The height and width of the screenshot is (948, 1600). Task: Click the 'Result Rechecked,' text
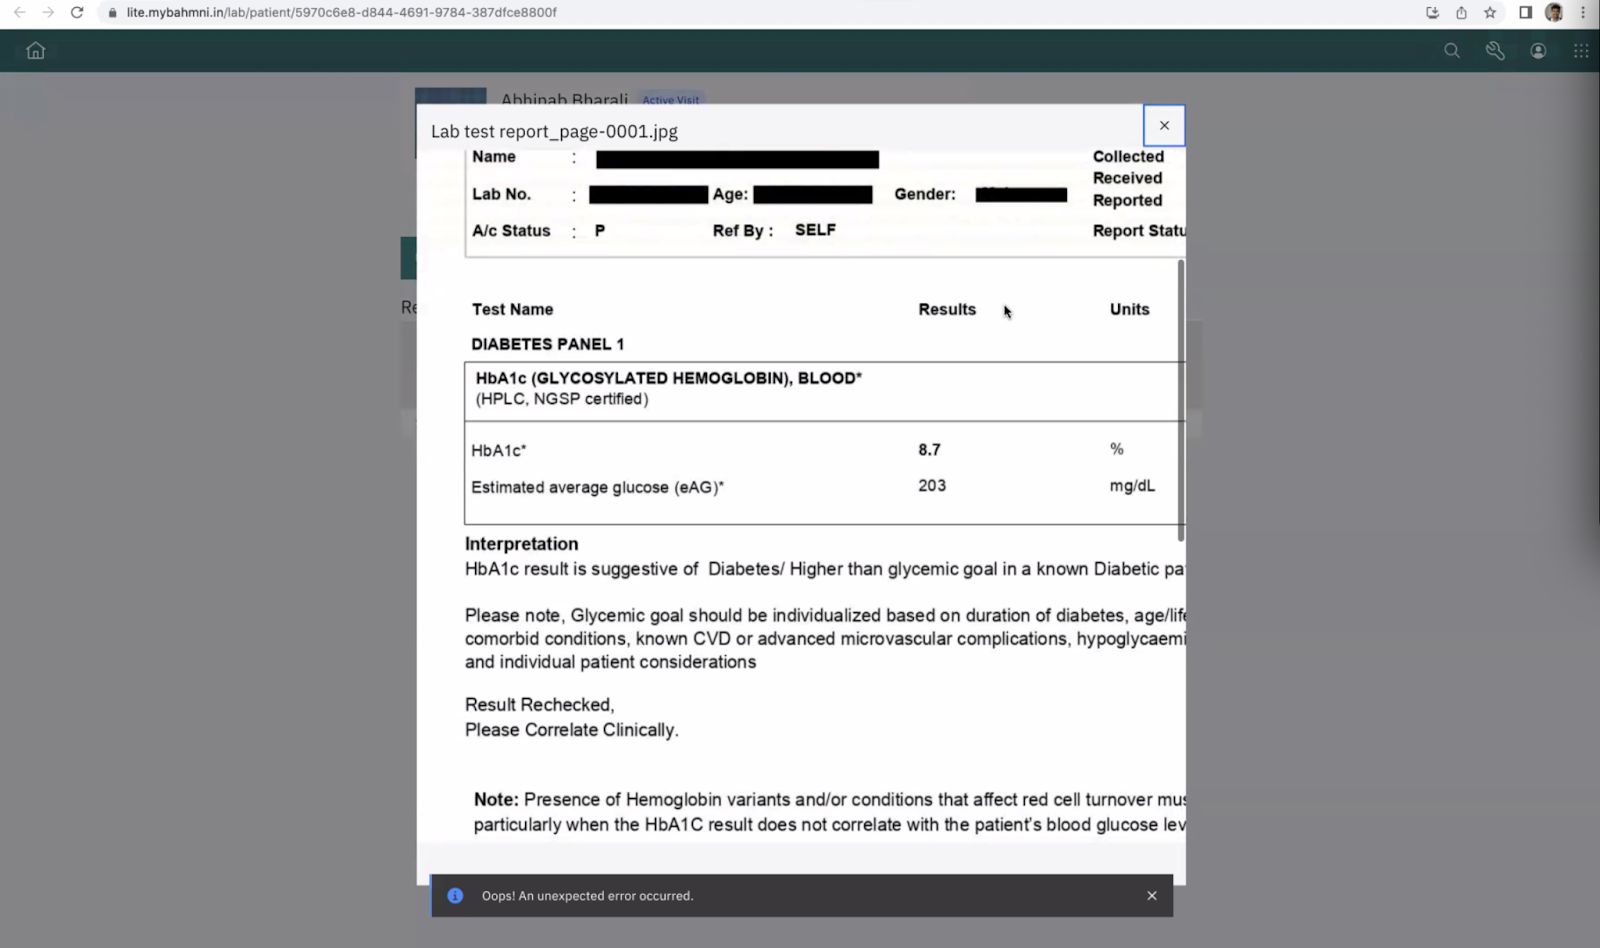pos(540,705)
